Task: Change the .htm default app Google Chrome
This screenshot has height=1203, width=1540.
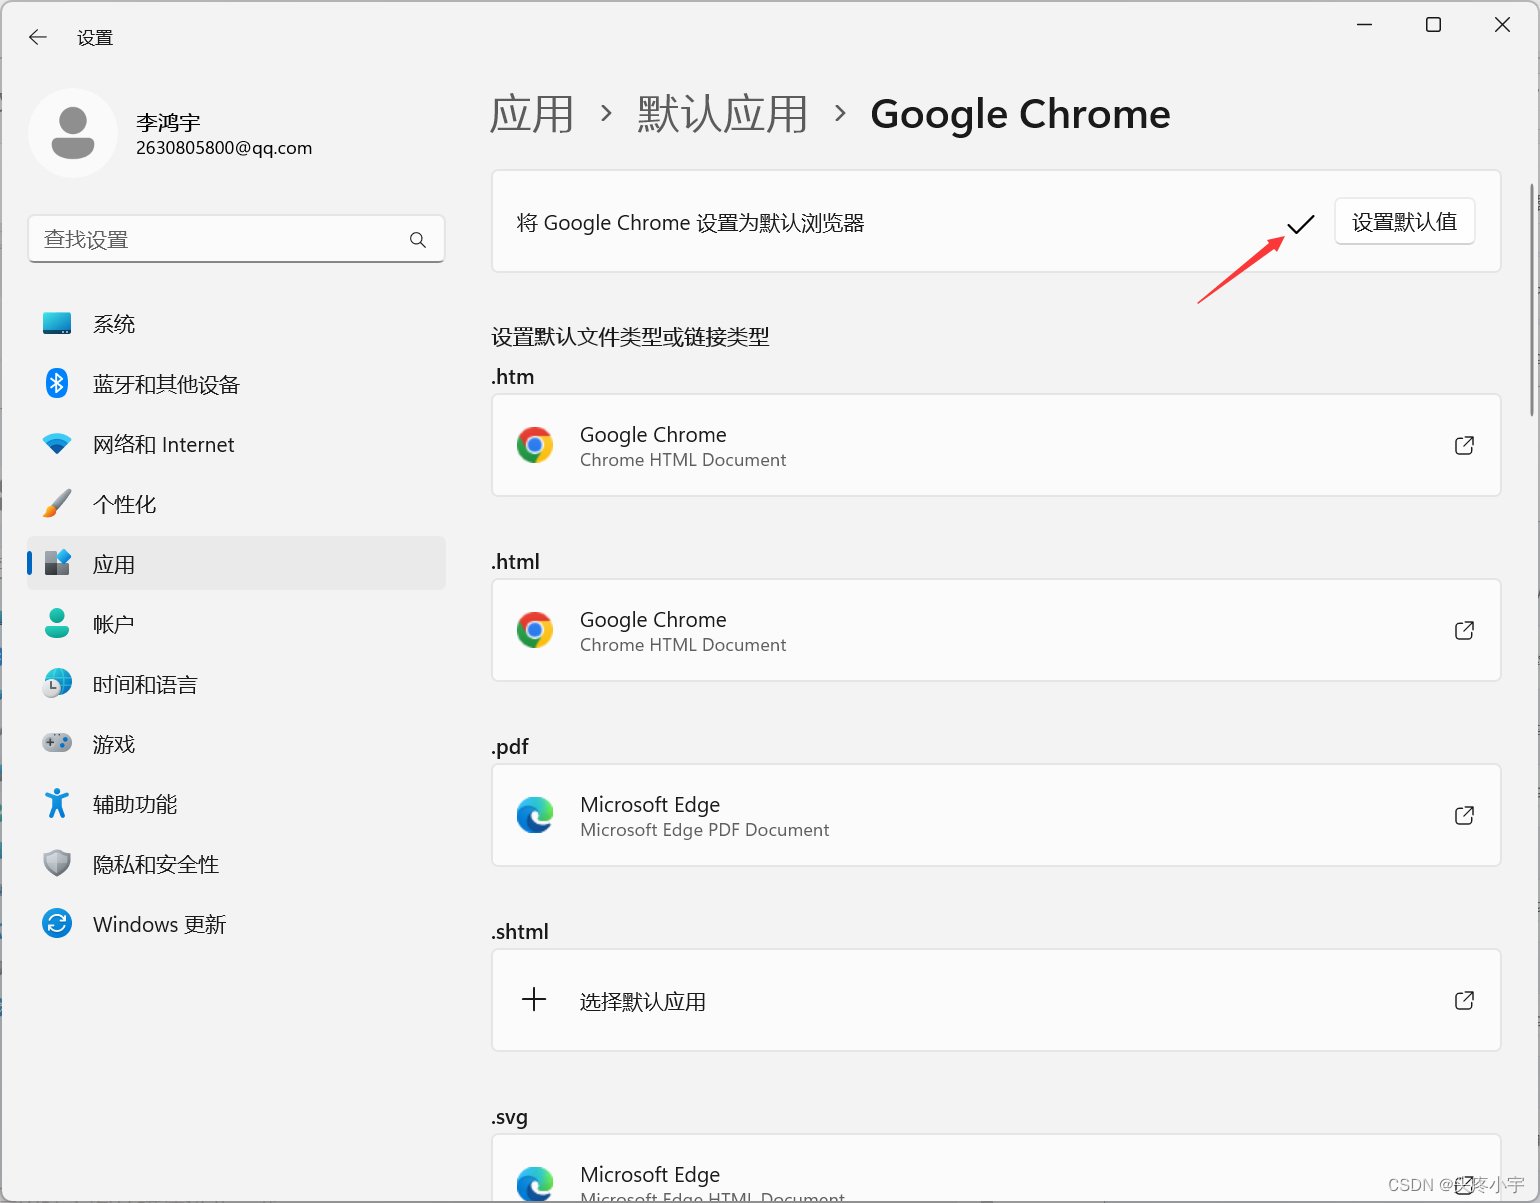Action: pos(996,445)
